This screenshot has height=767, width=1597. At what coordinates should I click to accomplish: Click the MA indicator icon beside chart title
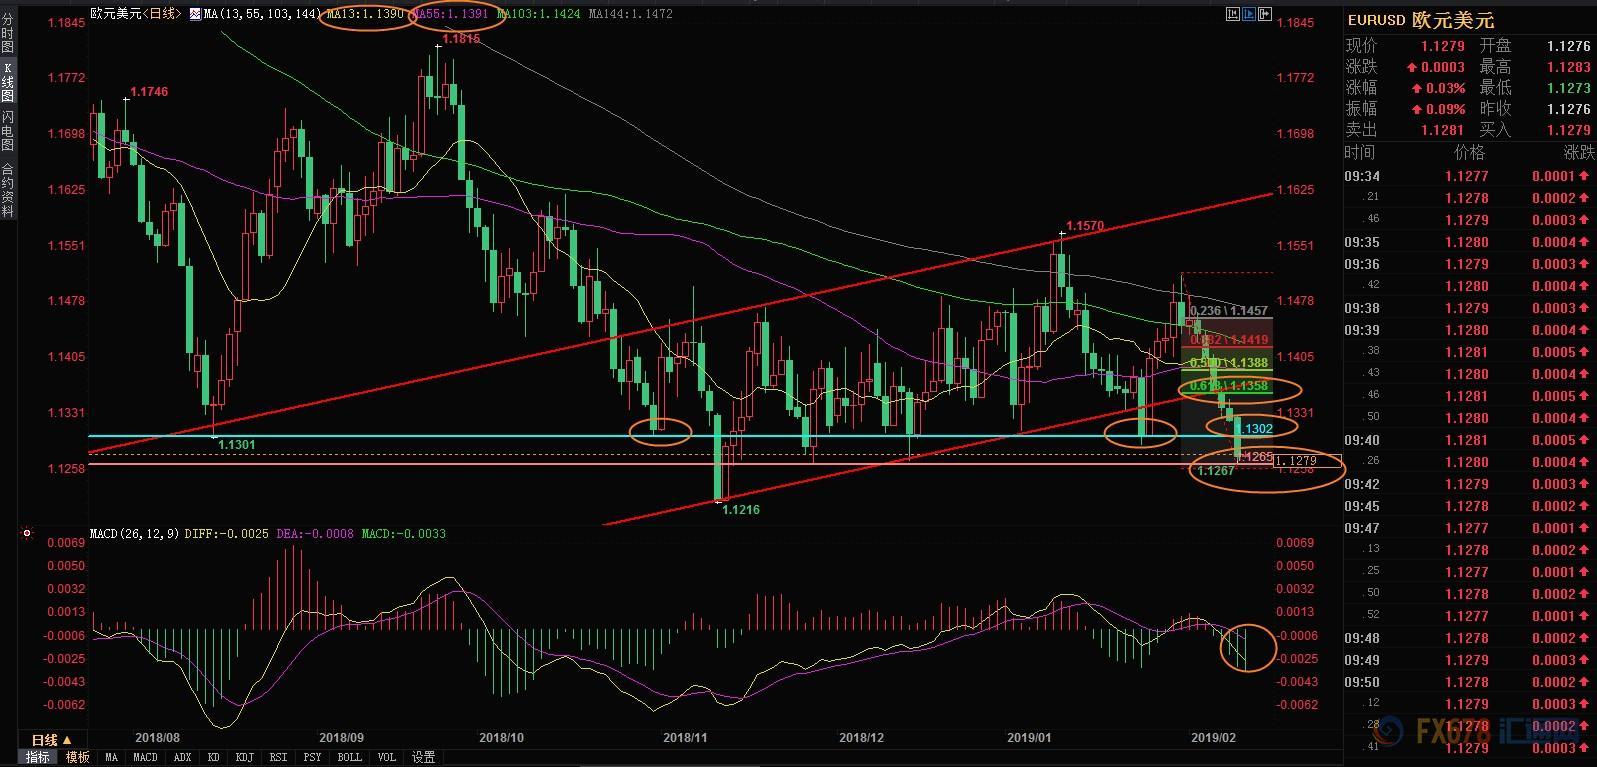pos(194,14)
